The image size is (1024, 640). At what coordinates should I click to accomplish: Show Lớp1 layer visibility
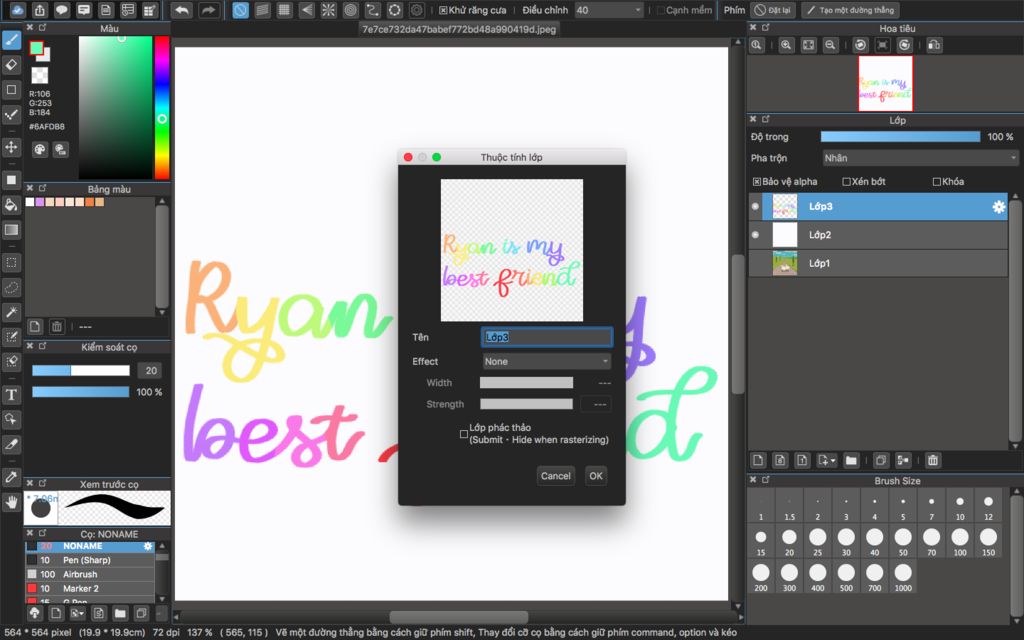(x=756, y=263)
